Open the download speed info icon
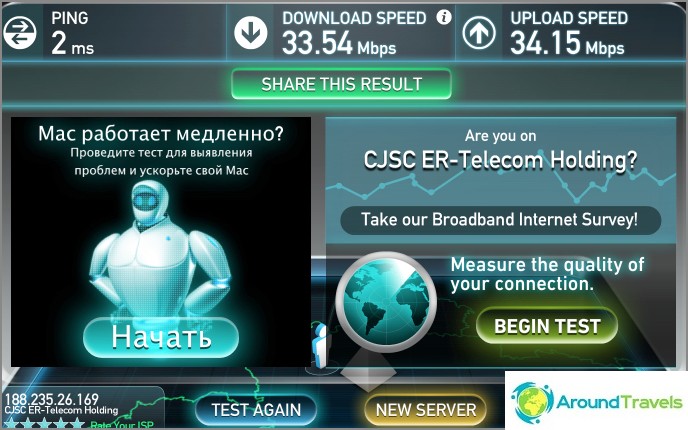Viewport: 688px width, 430px height. pos(444,17)
